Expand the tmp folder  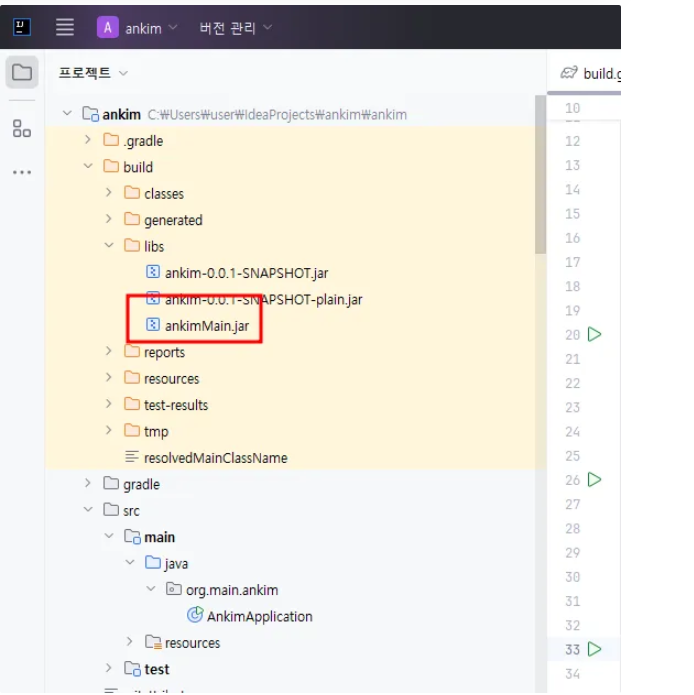[x=109, y=430]
